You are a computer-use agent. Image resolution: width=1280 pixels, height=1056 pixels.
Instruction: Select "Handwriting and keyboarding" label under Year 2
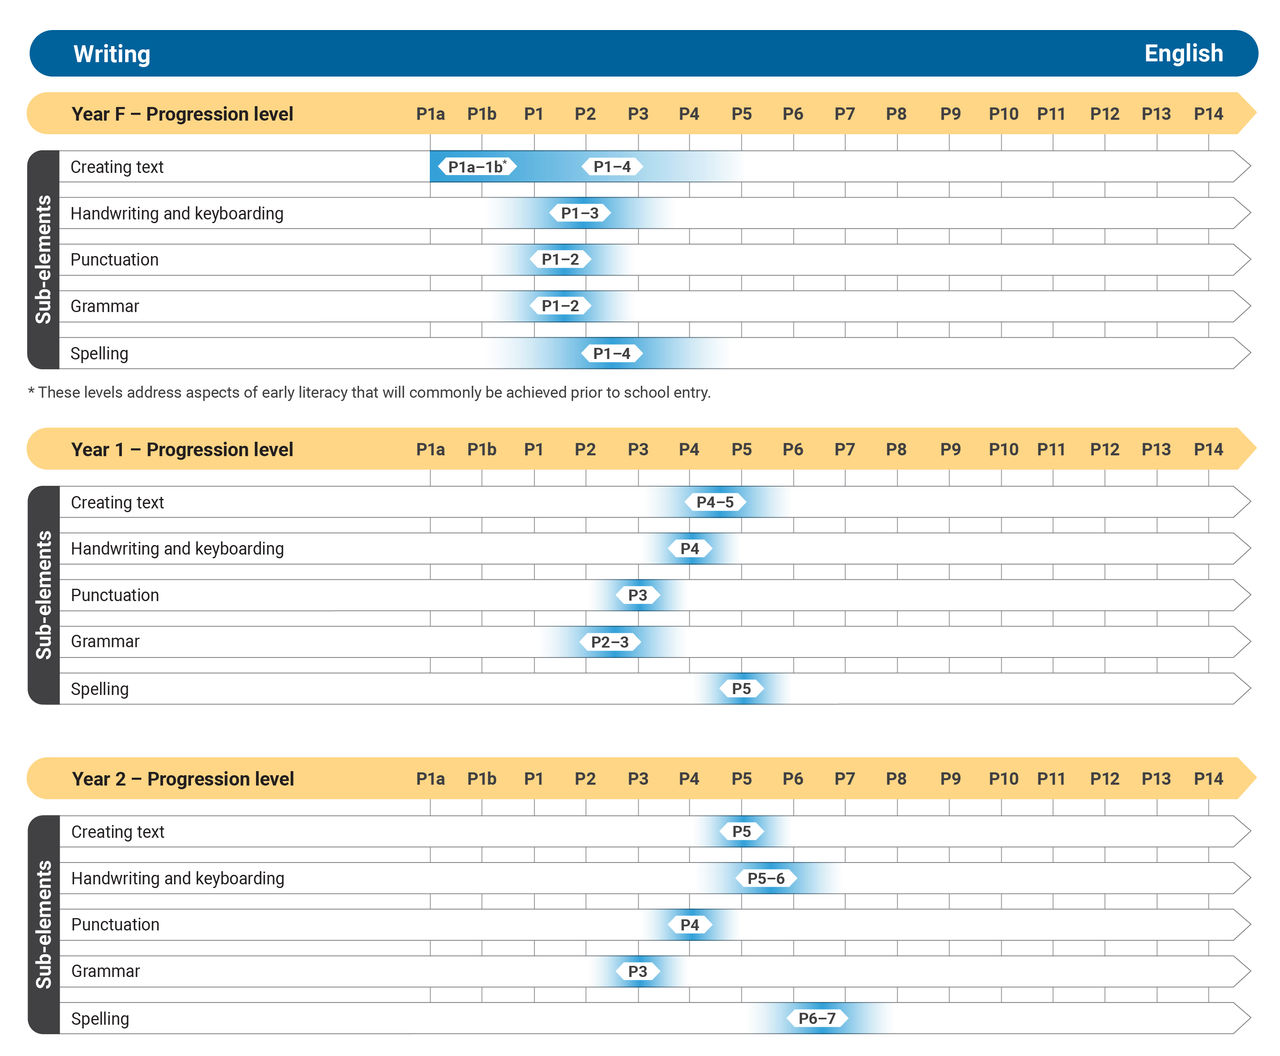click(177, 878)
